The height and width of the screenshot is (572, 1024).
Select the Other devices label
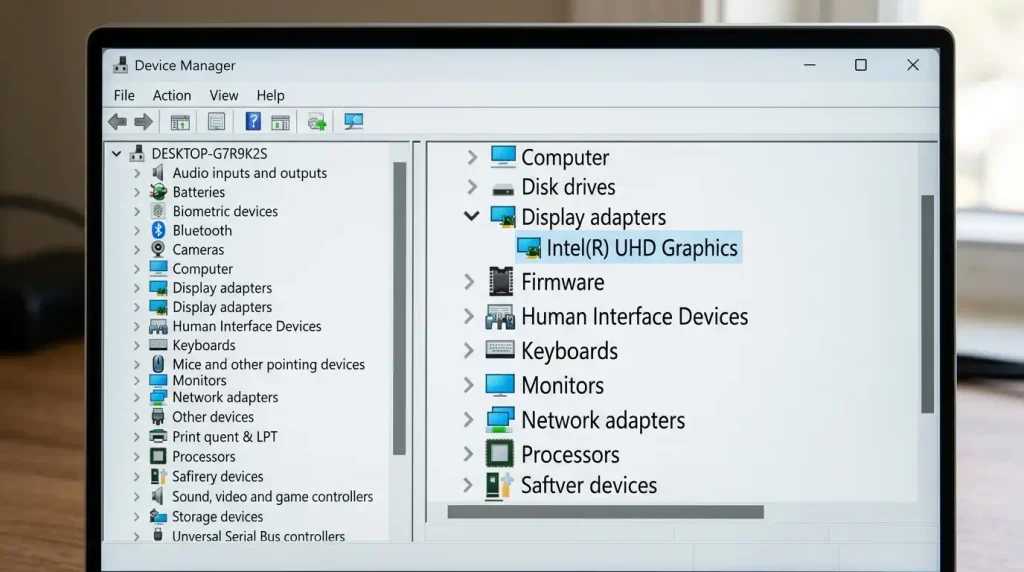pos(213,417)
